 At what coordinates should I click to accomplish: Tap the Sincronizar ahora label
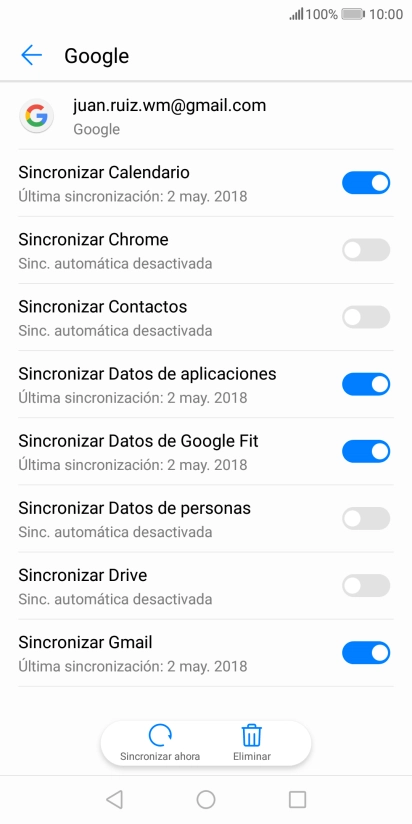[x=160, y=757]
